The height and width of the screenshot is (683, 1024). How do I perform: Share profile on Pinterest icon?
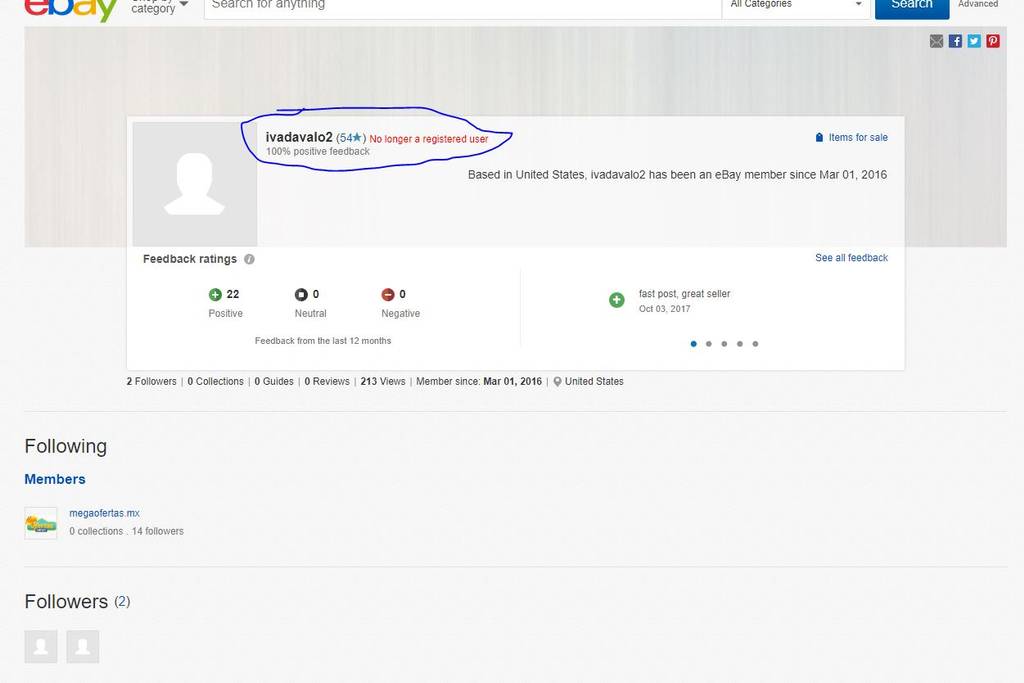(993, 41)
